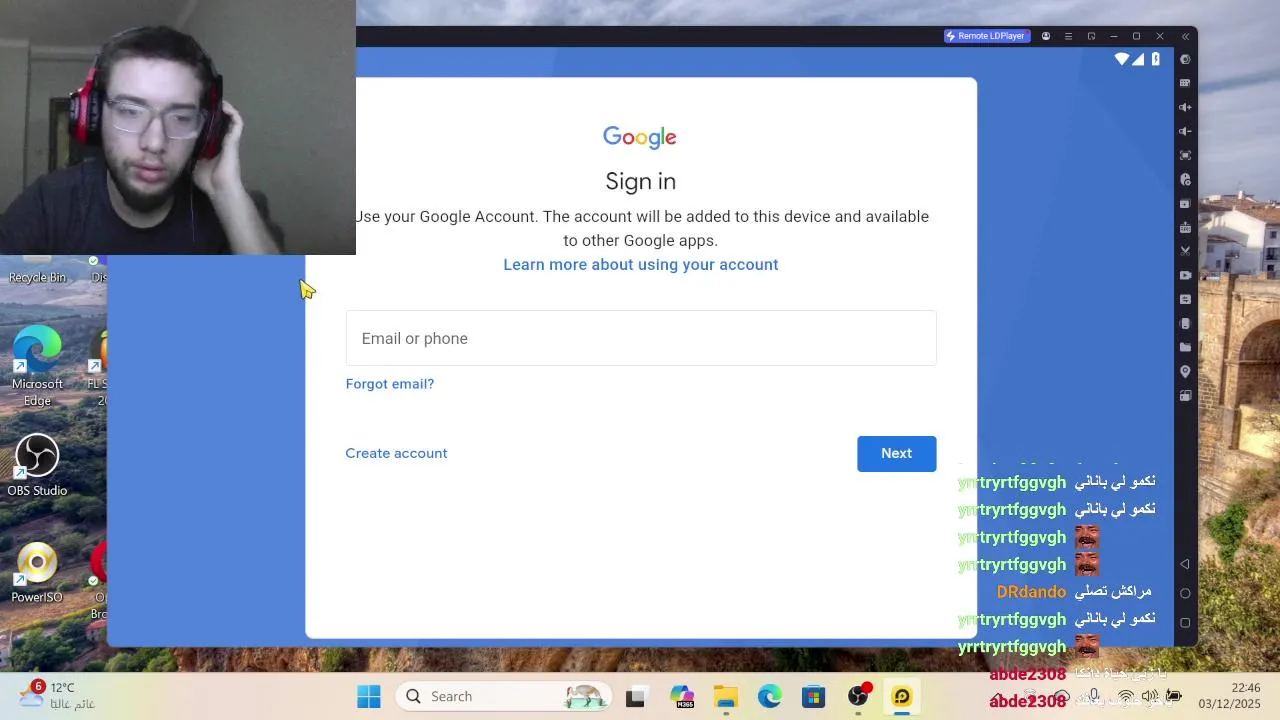Toggle fullscreen icon in LDPlayer sidebar

click(x=1185, y=155)
